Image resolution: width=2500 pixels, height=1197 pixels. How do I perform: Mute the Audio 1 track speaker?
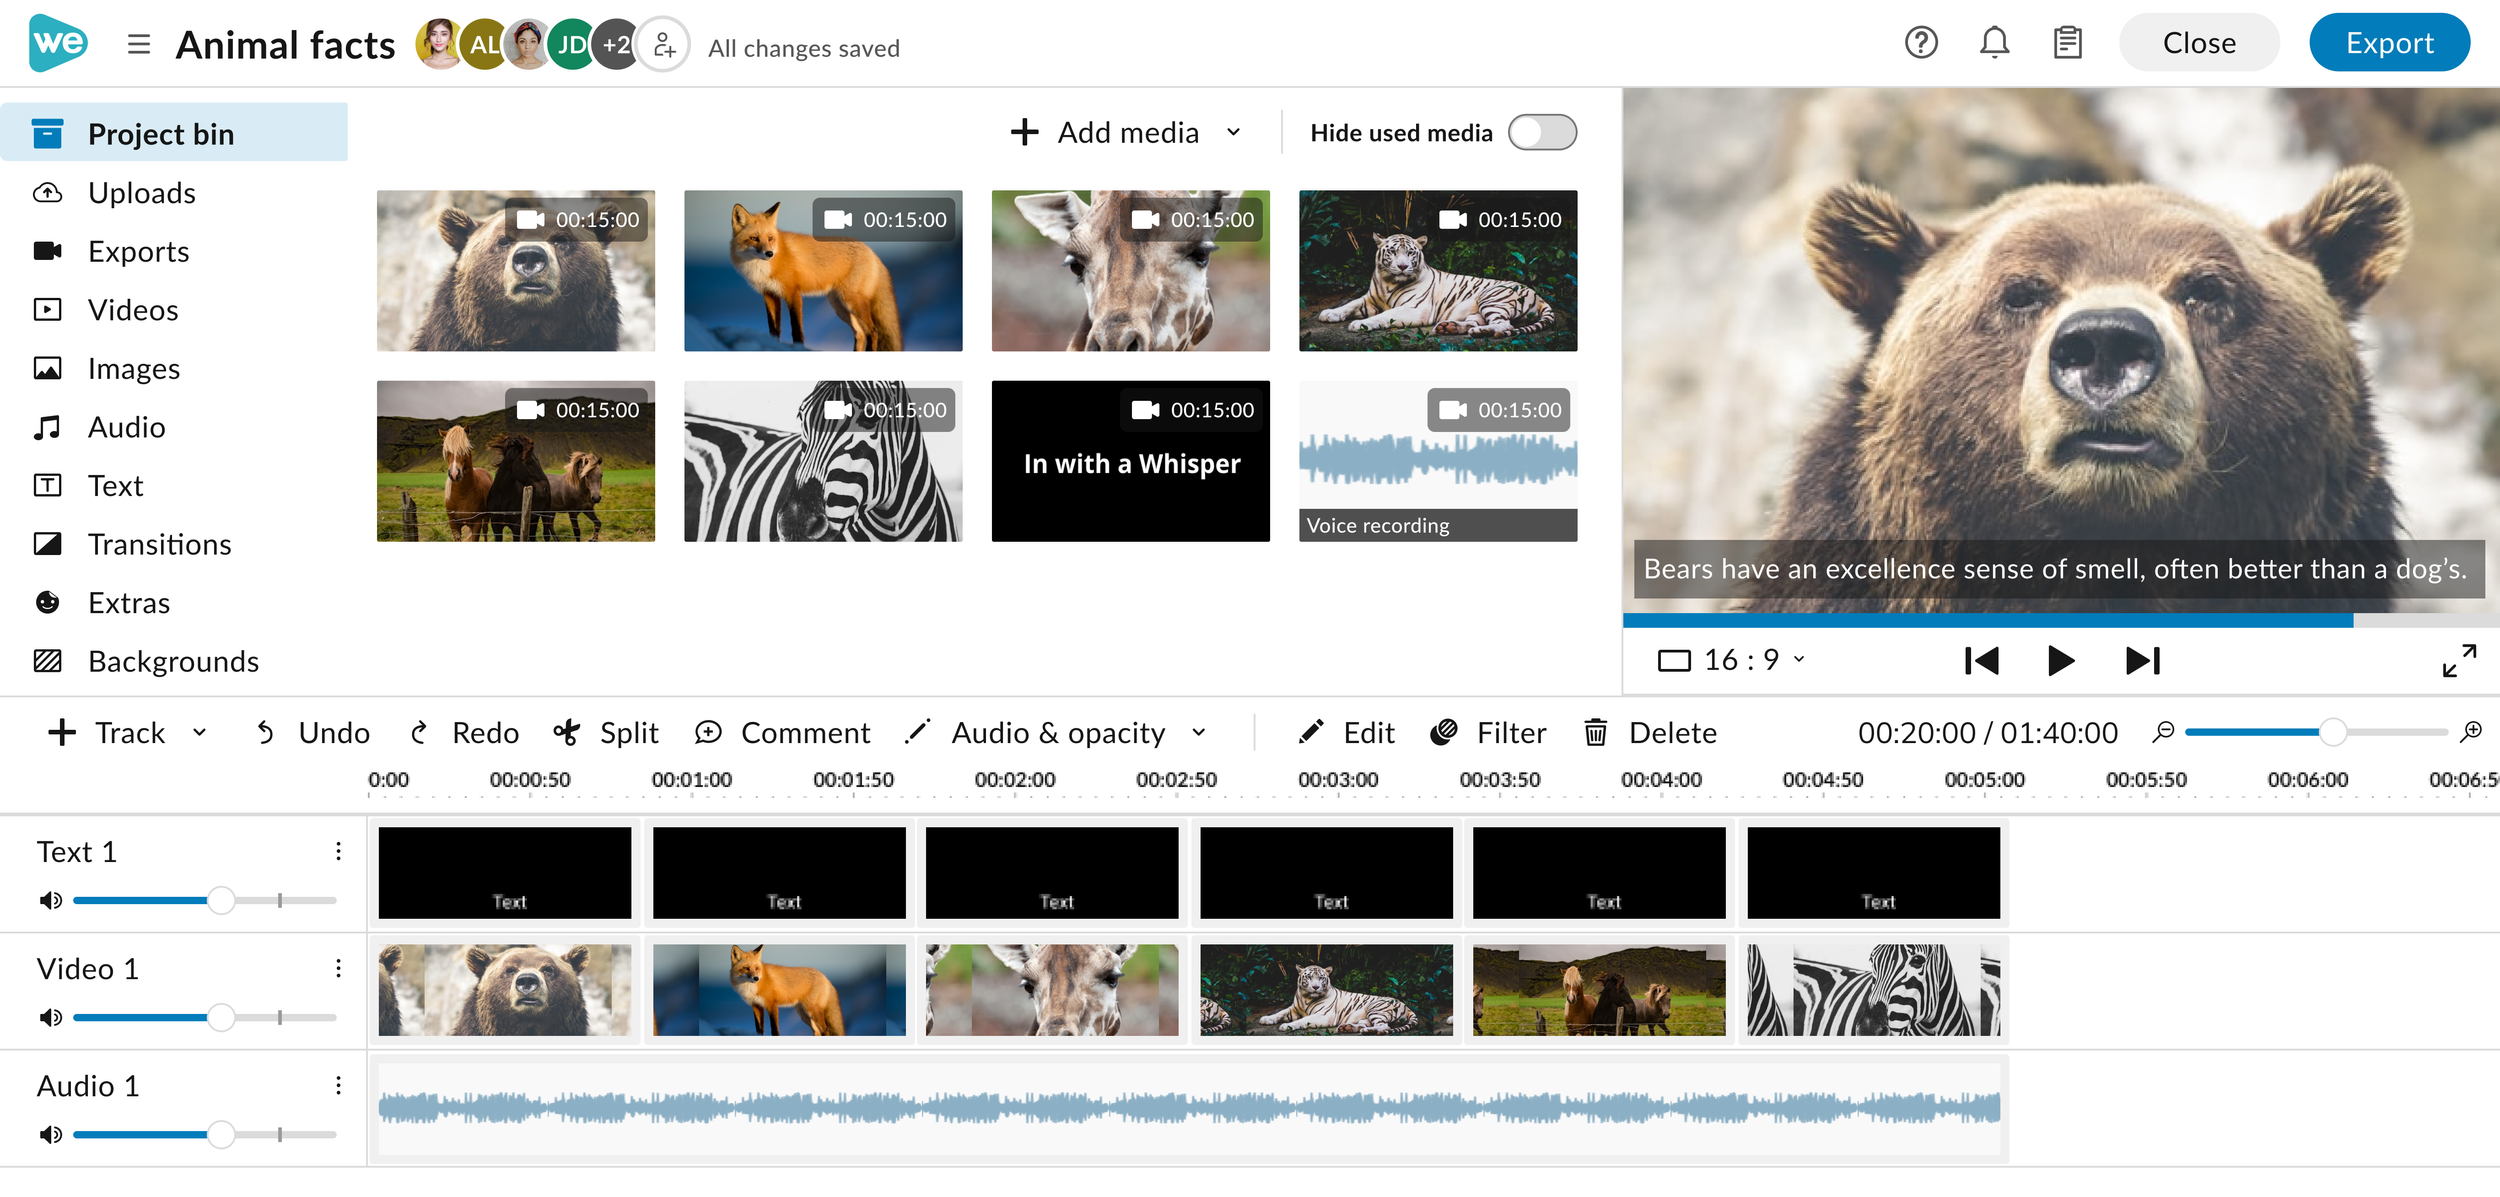[x=50, y=1135]
